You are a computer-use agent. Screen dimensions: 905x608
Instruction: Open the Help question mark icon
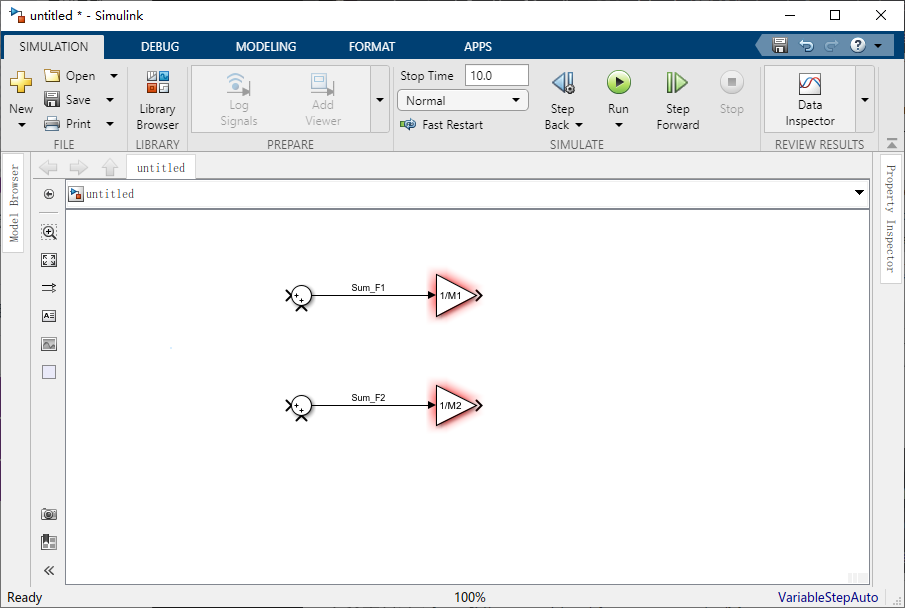coord(858,45)
